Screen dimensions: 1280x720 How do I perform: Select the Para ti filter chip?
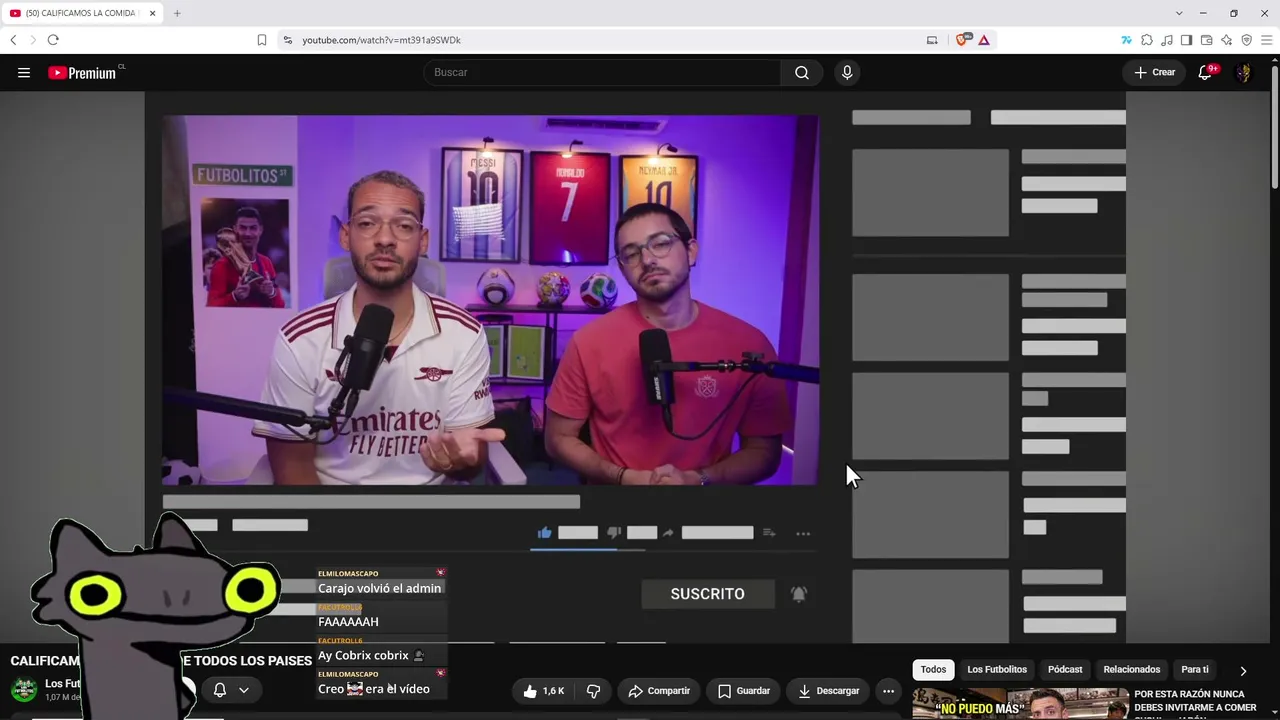click(1195, 670)
